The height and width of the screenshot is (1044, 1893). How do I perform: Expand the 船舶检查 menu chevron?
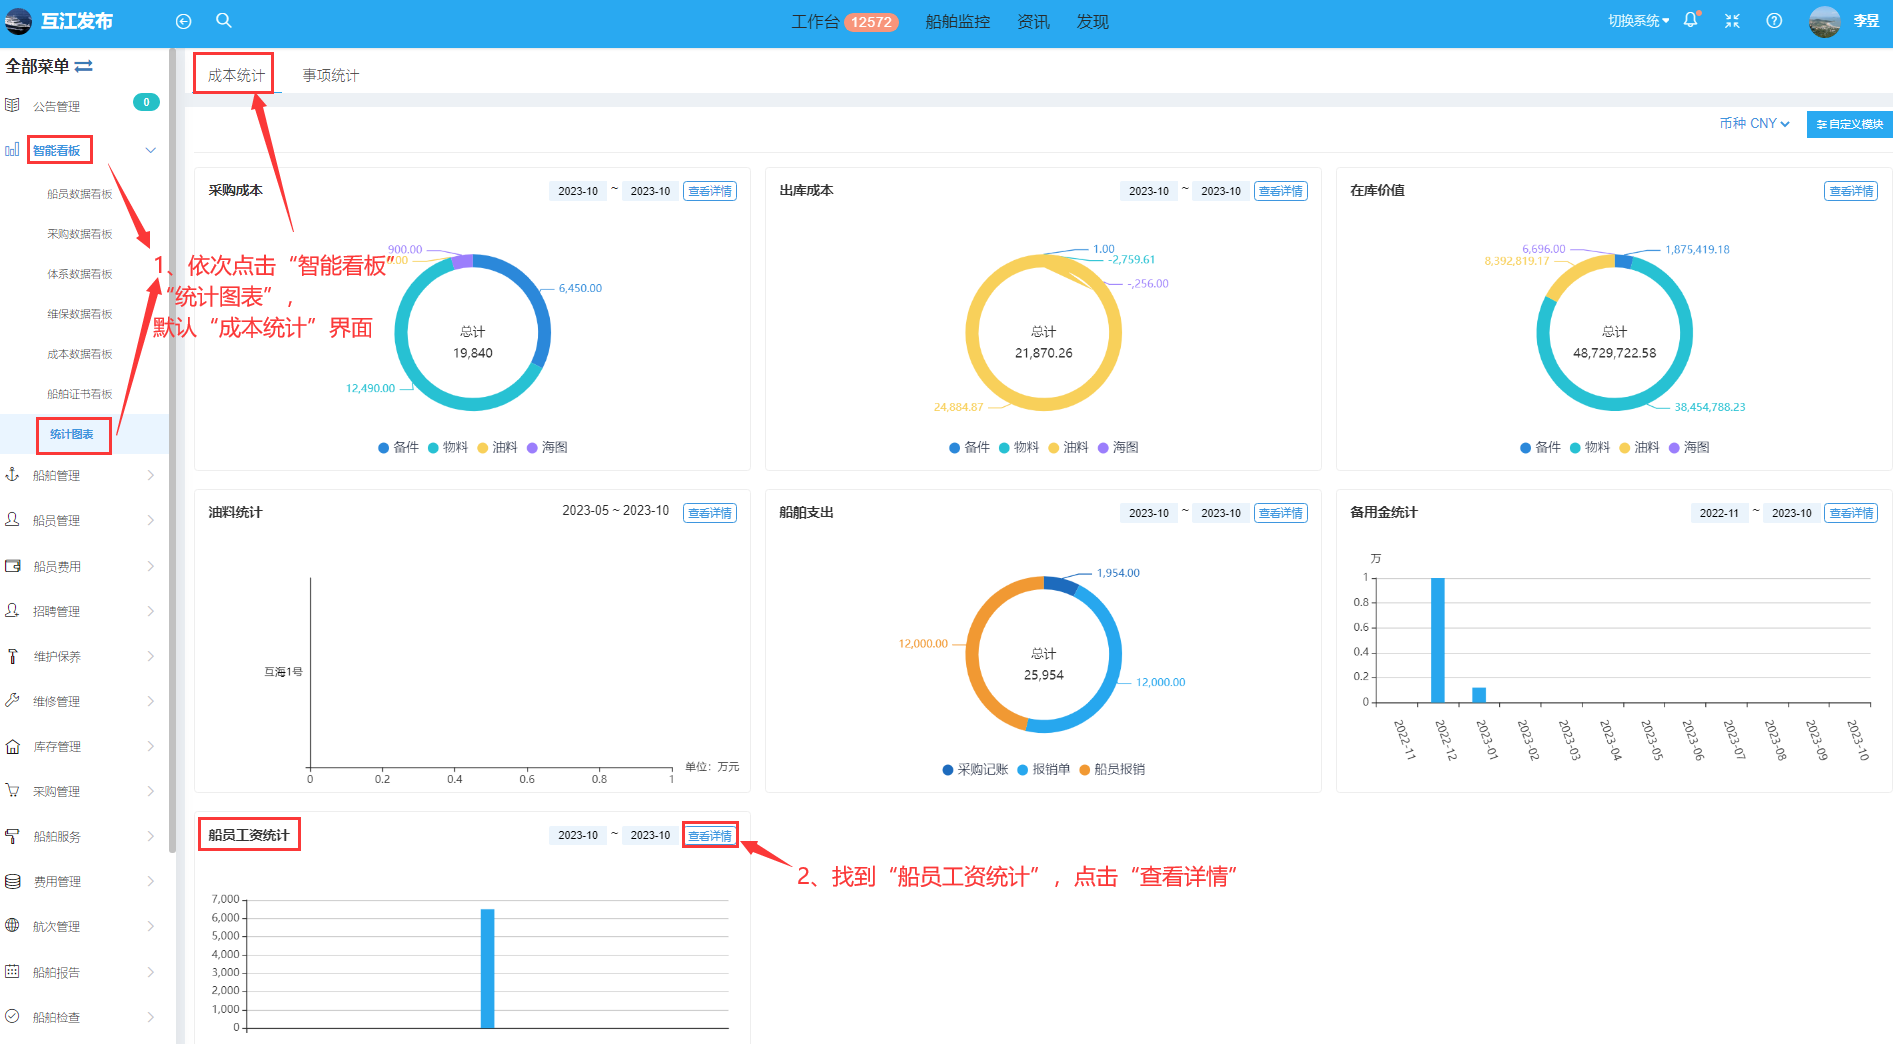(x=151, y=1017)
